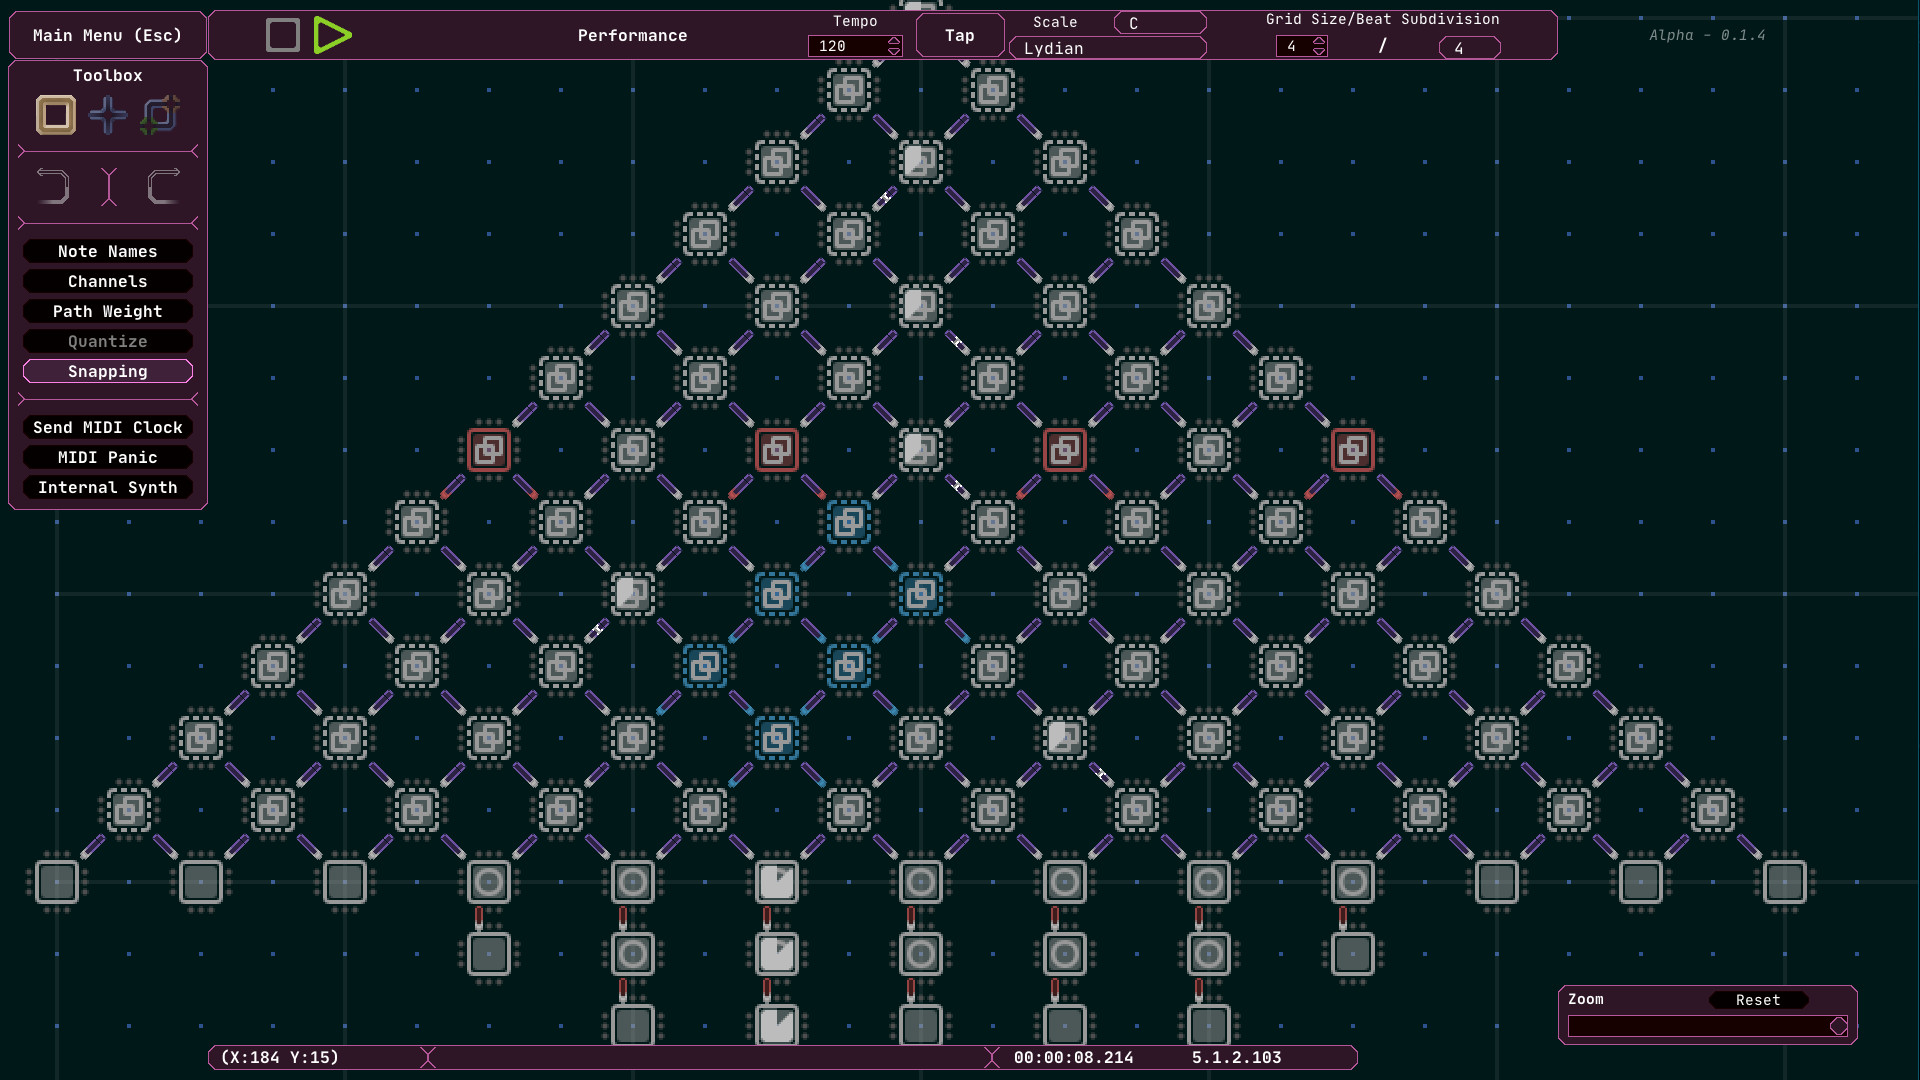Enable Send MIDI Clock
The image size is (1920, 1080).
click(x=107, y=427)
